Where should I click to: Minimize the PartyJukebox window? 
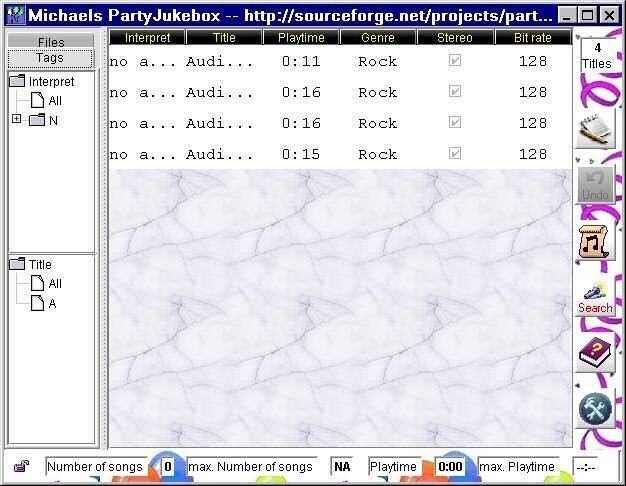point(566,16)
